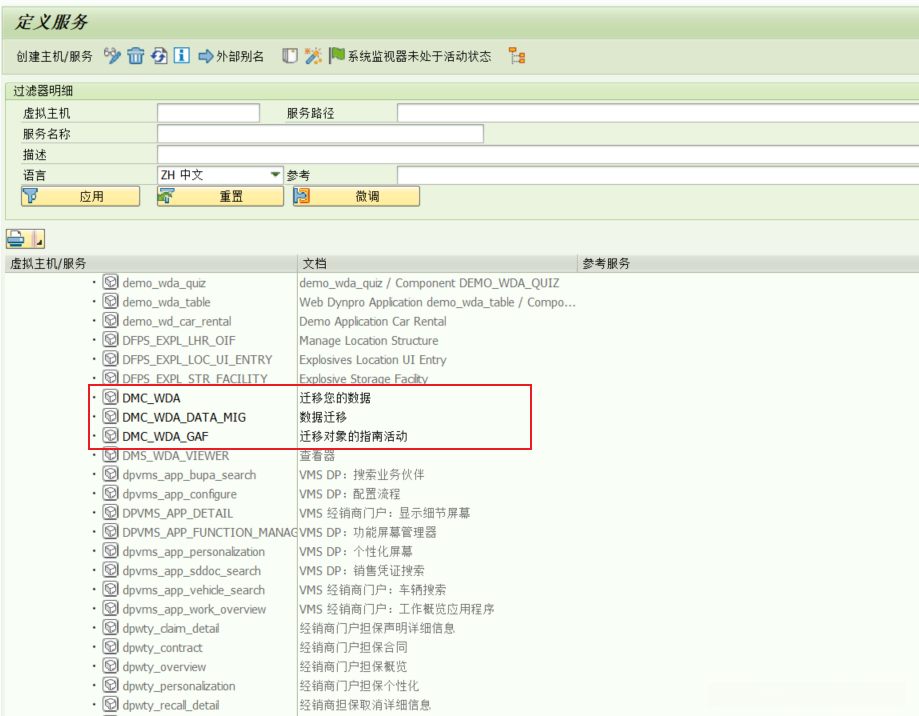Click the text VMS DP: 个性化屏幕
This screenshot has width=919, height=716.
pos(356,551)
